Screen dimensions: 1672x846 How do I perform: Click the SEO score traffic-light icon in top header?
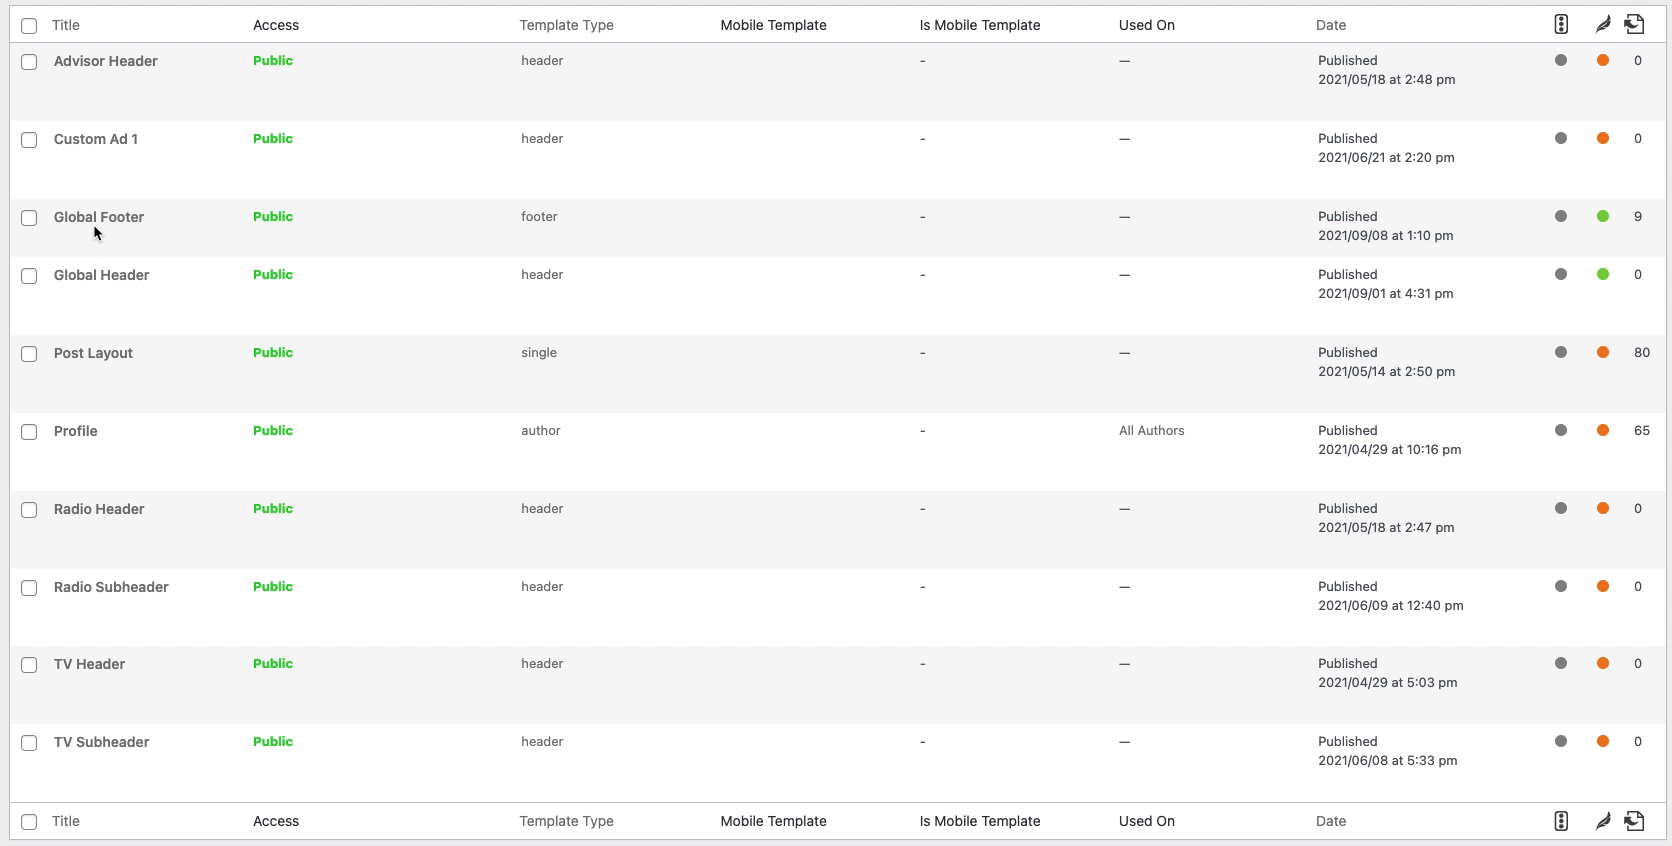tap(1561, 24)
